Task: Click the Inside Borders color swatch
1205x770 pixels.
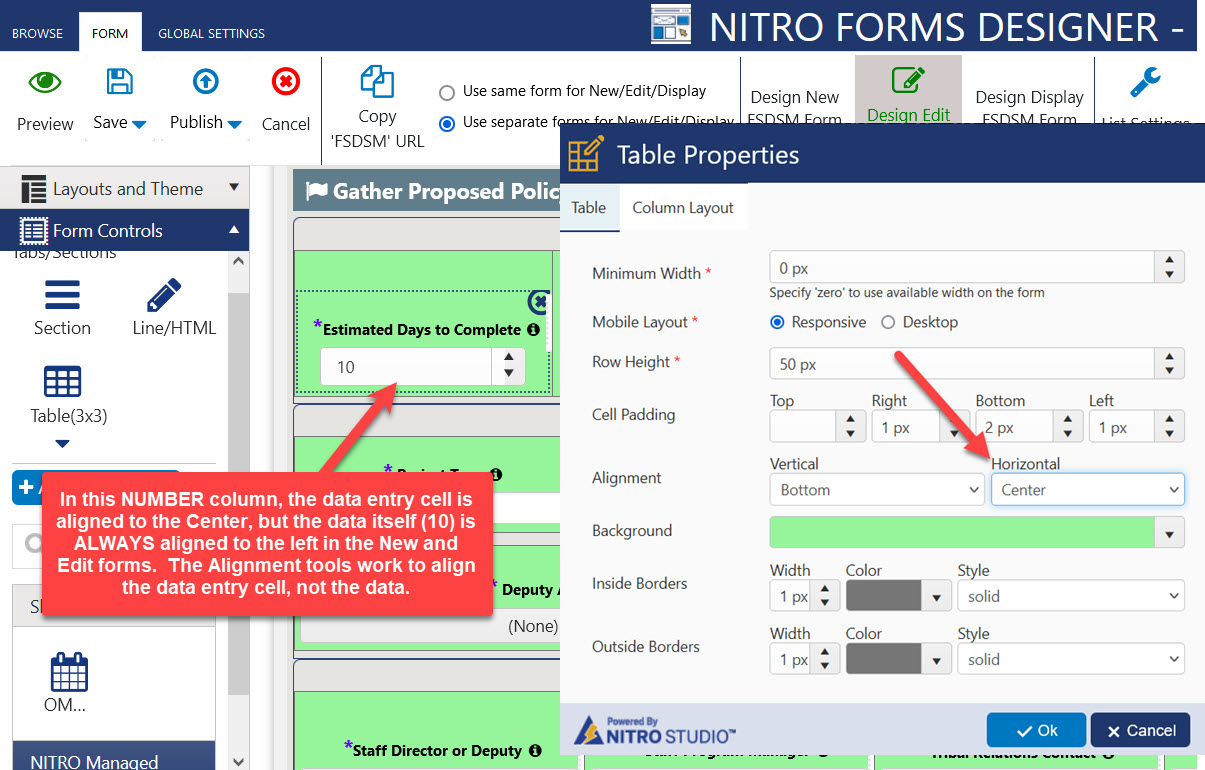Action: [x=883, y=596]
